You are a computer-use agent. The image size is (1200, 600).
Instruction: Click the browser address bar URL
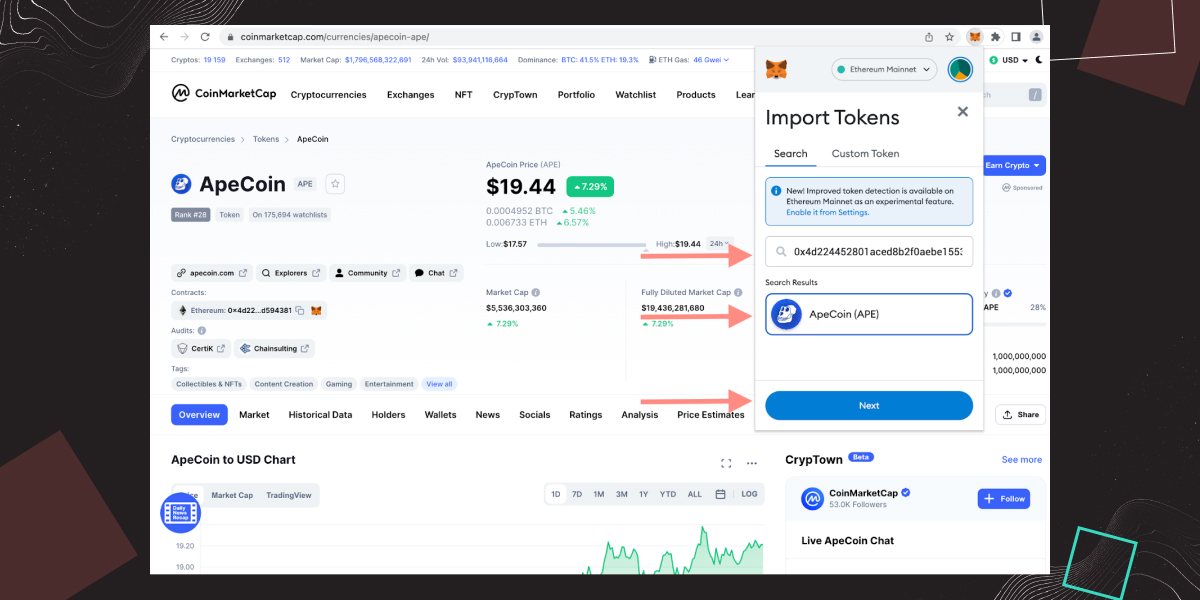click(335, 37)
